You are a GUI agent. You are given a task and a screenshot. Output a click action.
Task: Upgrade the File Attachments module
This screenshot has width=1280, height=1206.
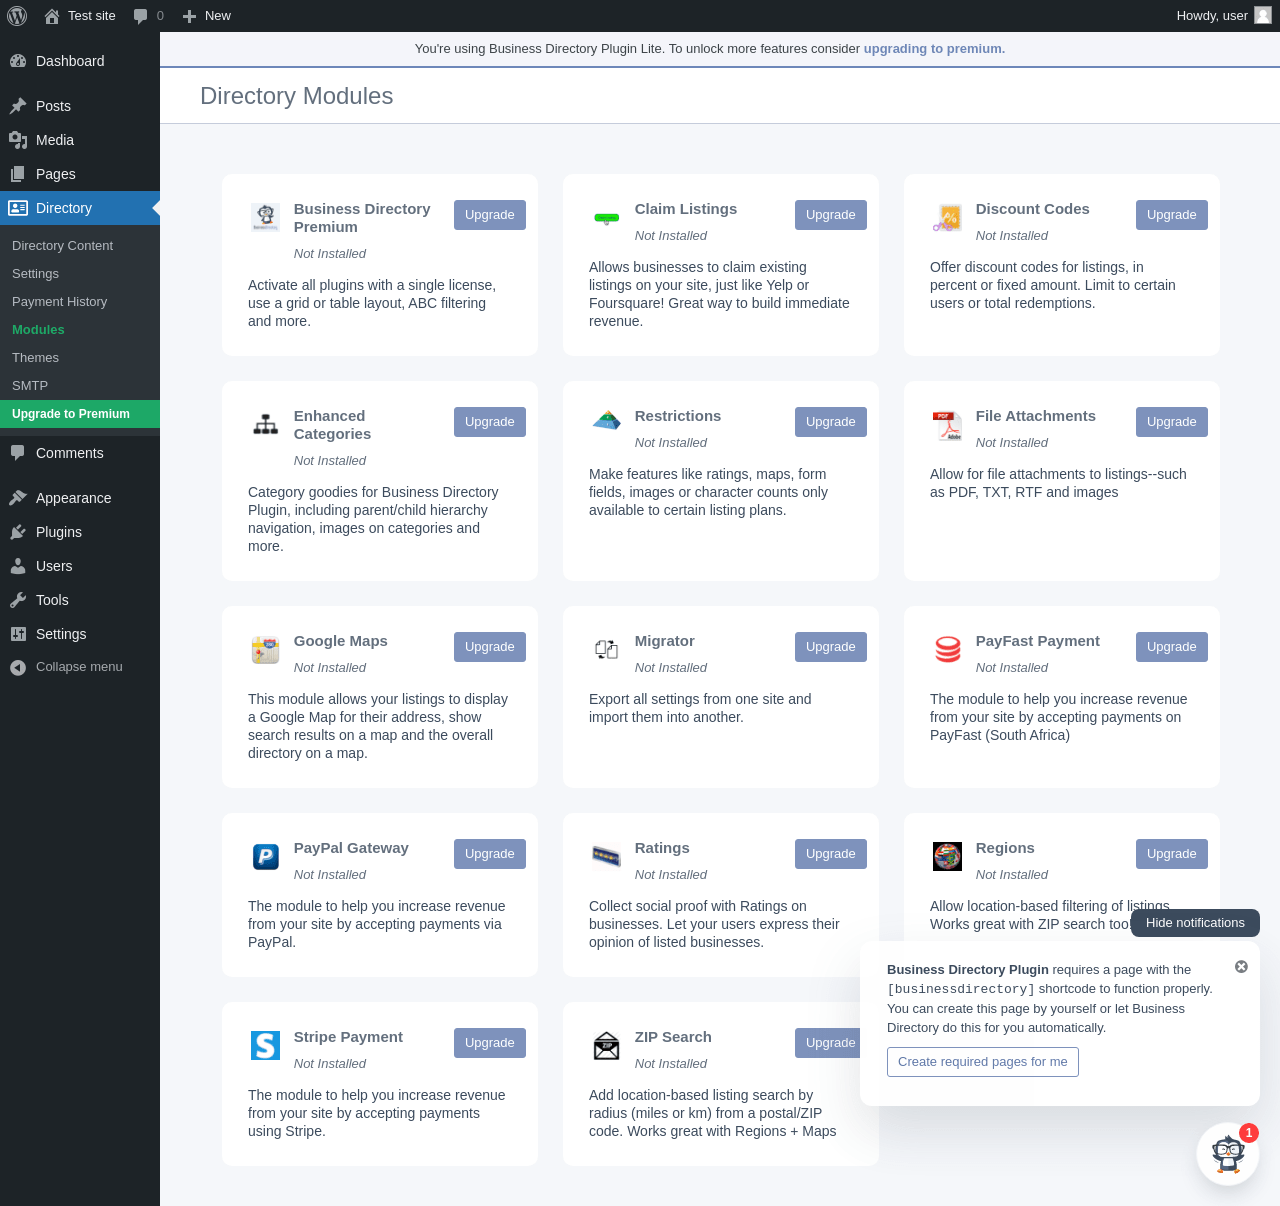click(x=1172, y=422)
